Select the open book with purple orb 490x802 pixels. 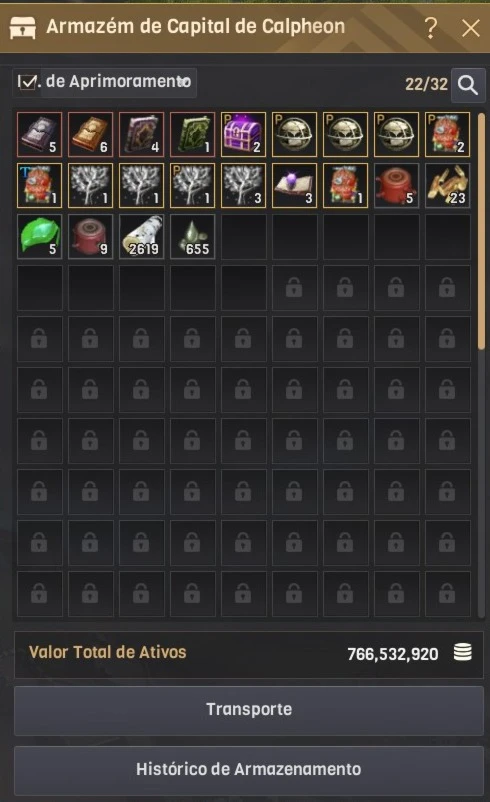(x=294, y=185)
